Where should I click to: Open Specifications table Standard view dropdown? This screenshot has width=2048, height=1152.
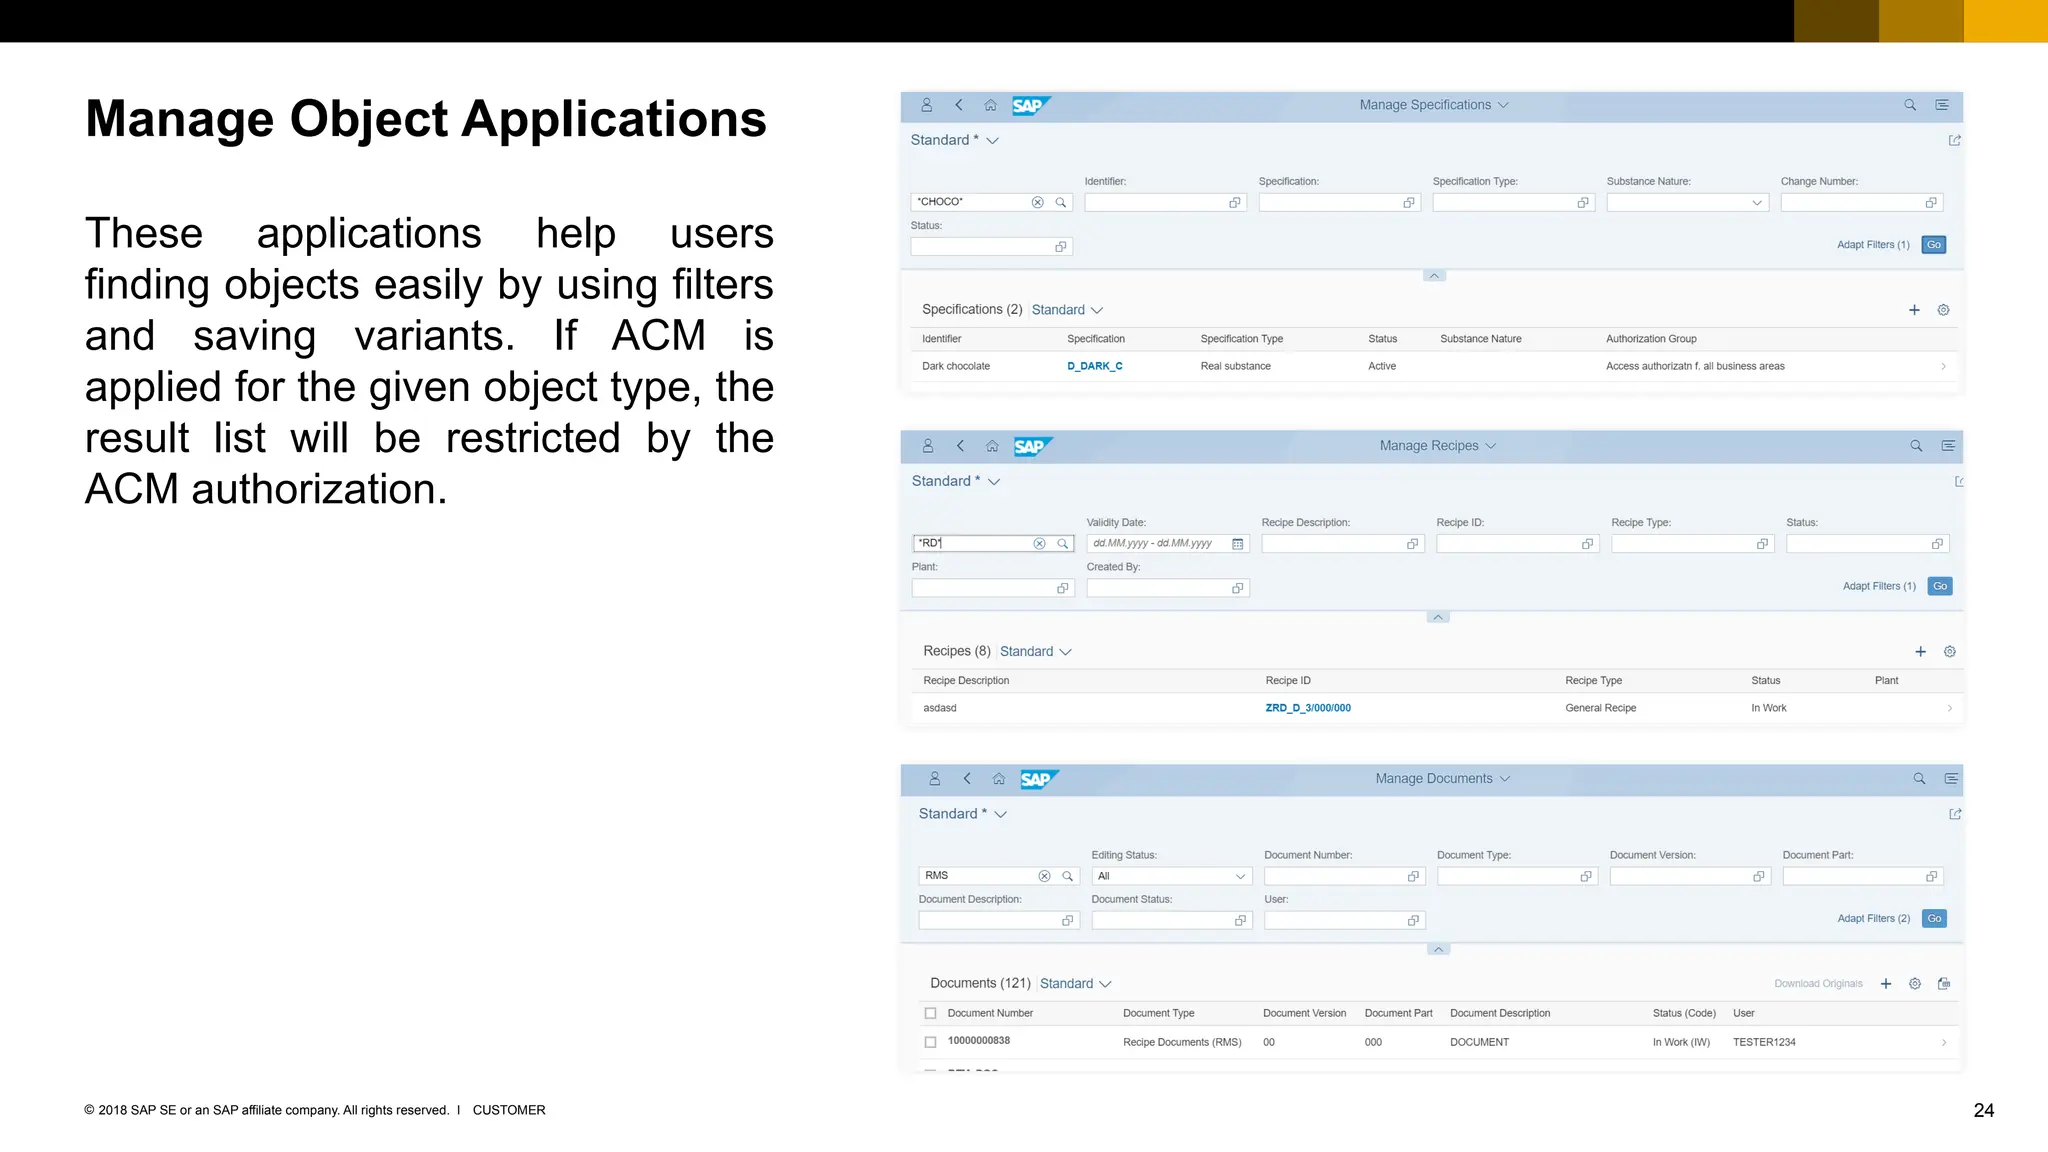coord(1067,310)
